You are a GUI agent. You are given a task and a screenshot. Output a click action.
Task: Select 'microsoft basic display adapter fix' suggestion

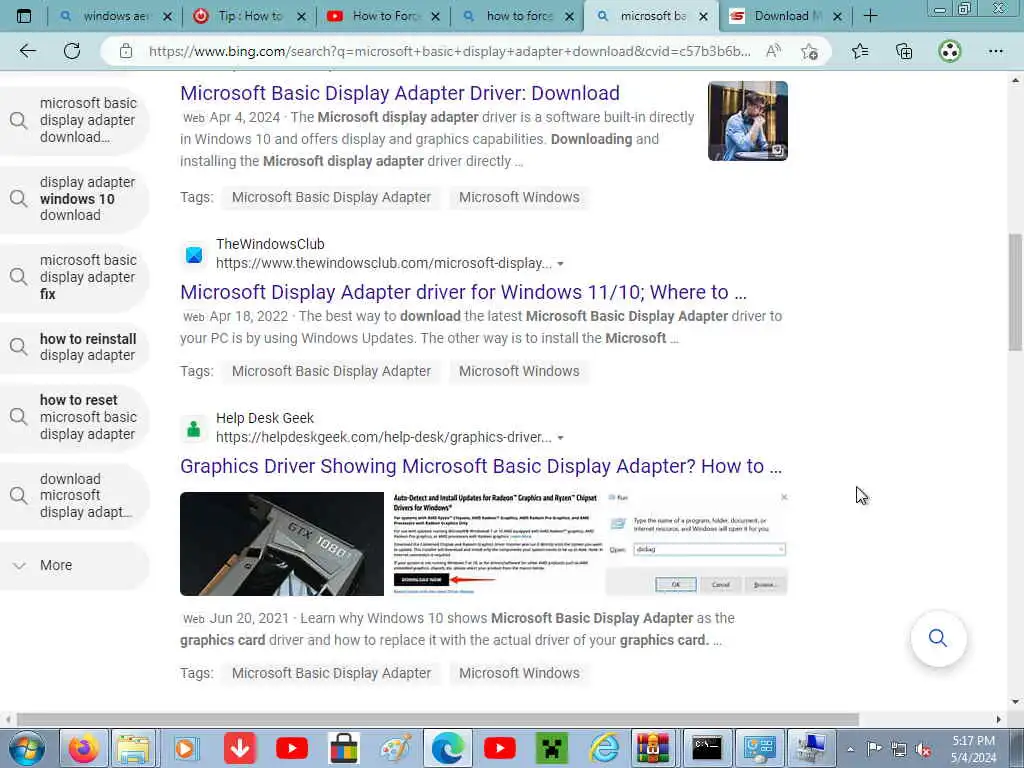75,277
